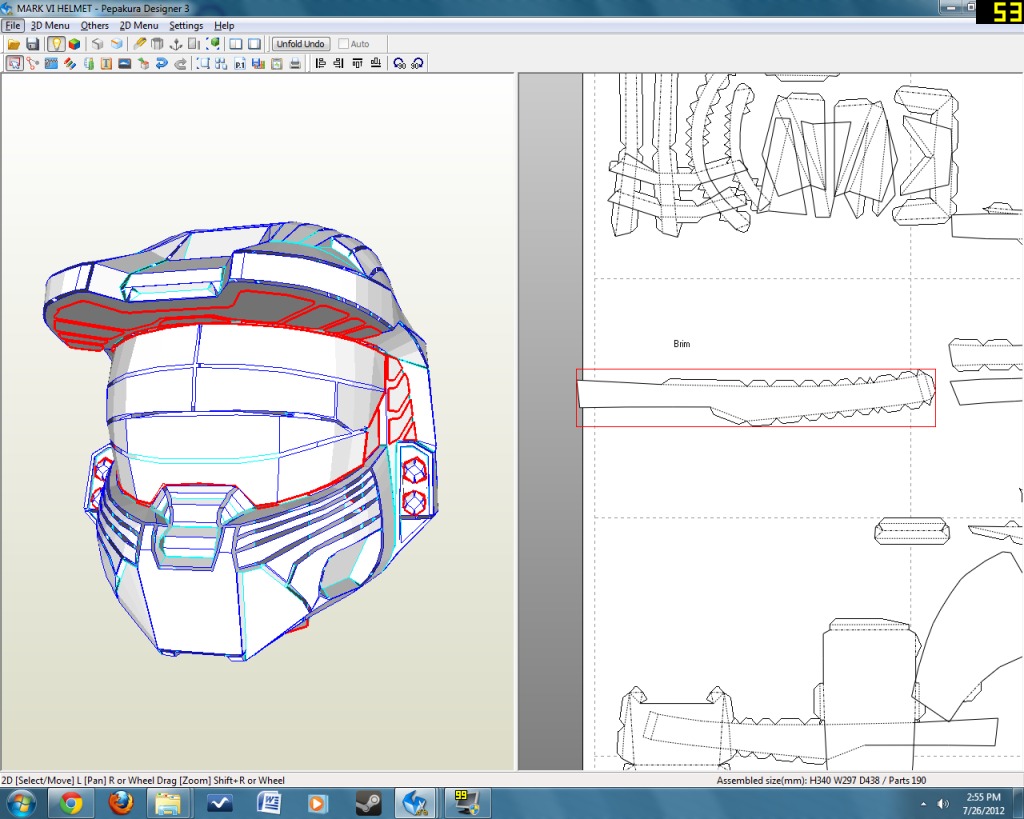This screenshot has height=819, width=1024.
Task: Launch Google Chrome from the taskbar
Action: coord(71,803)
